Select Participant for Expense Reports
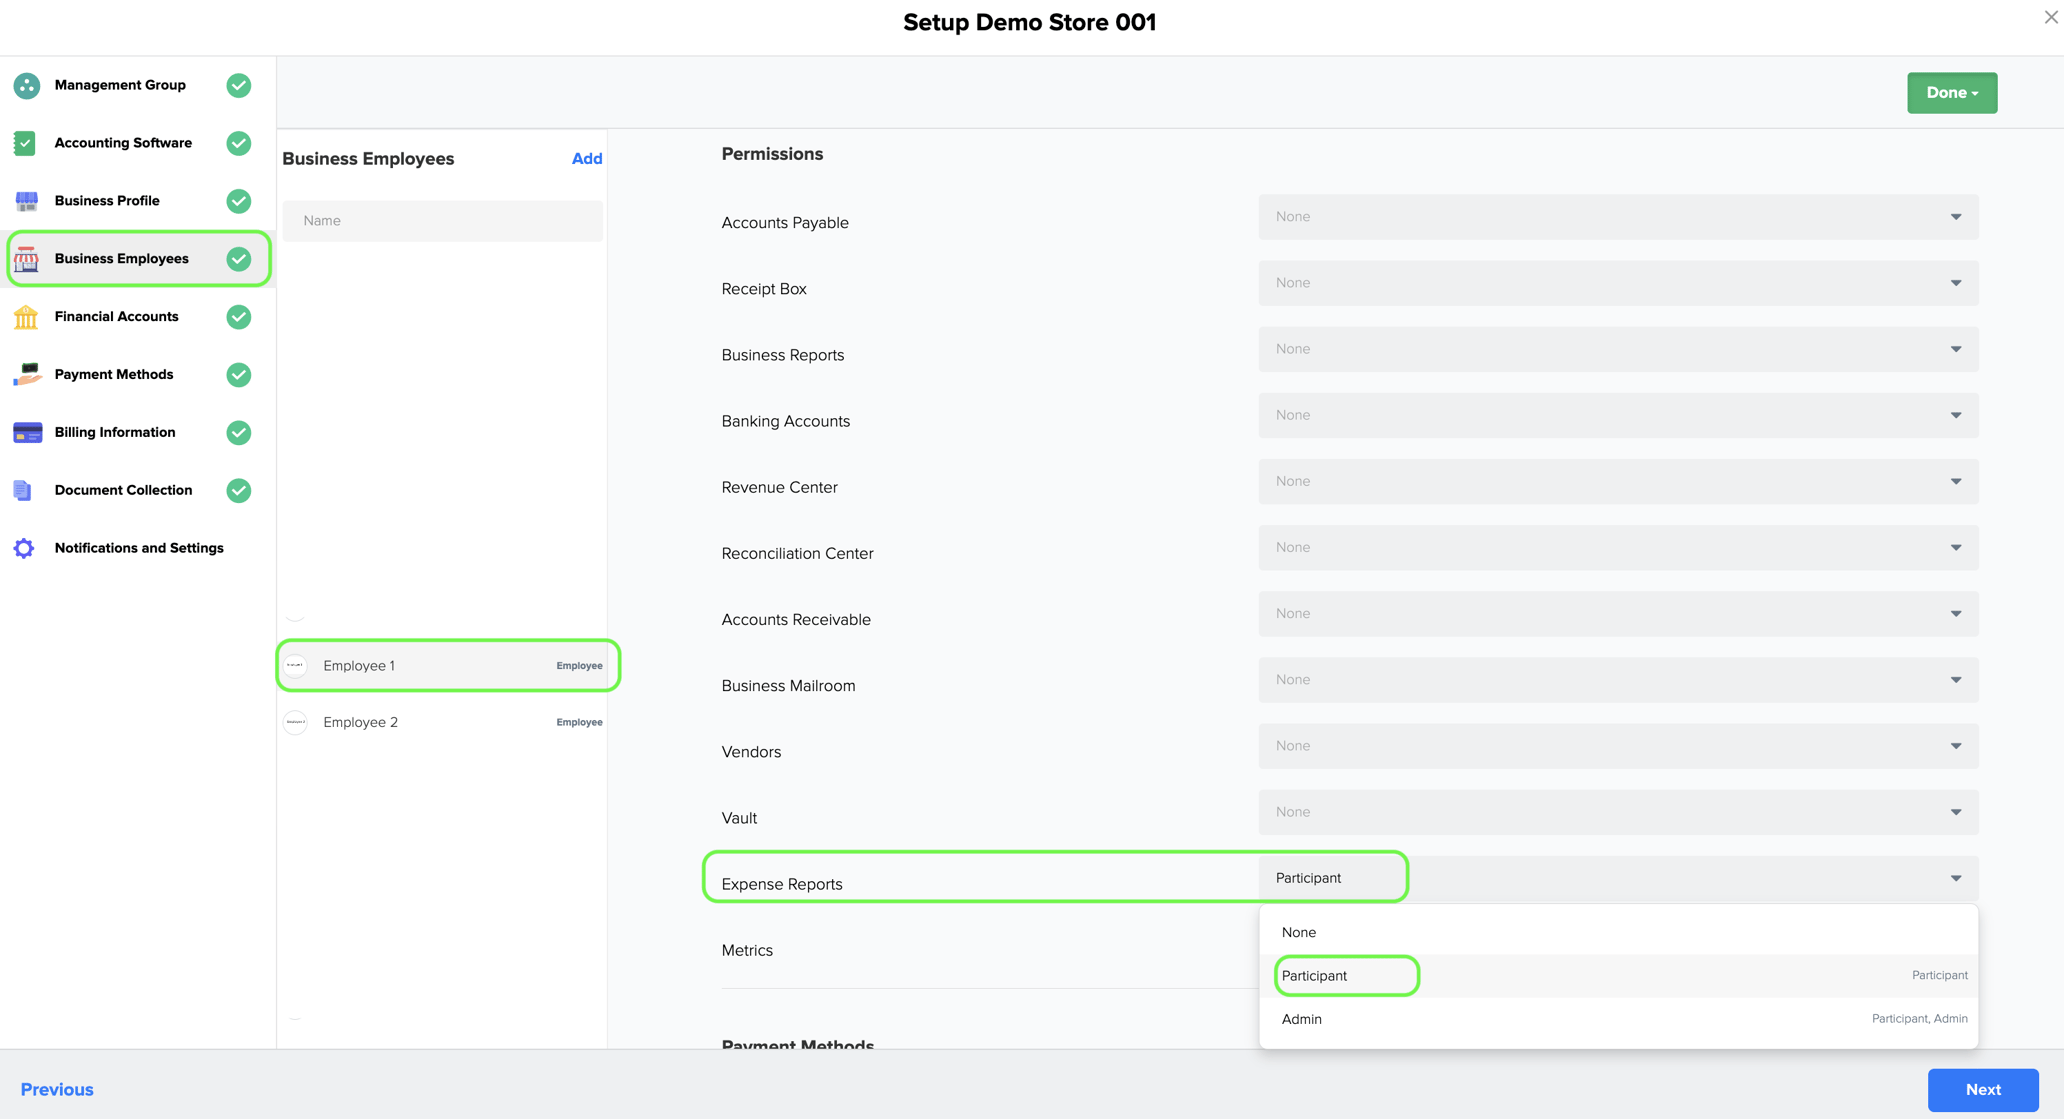 1314,976
